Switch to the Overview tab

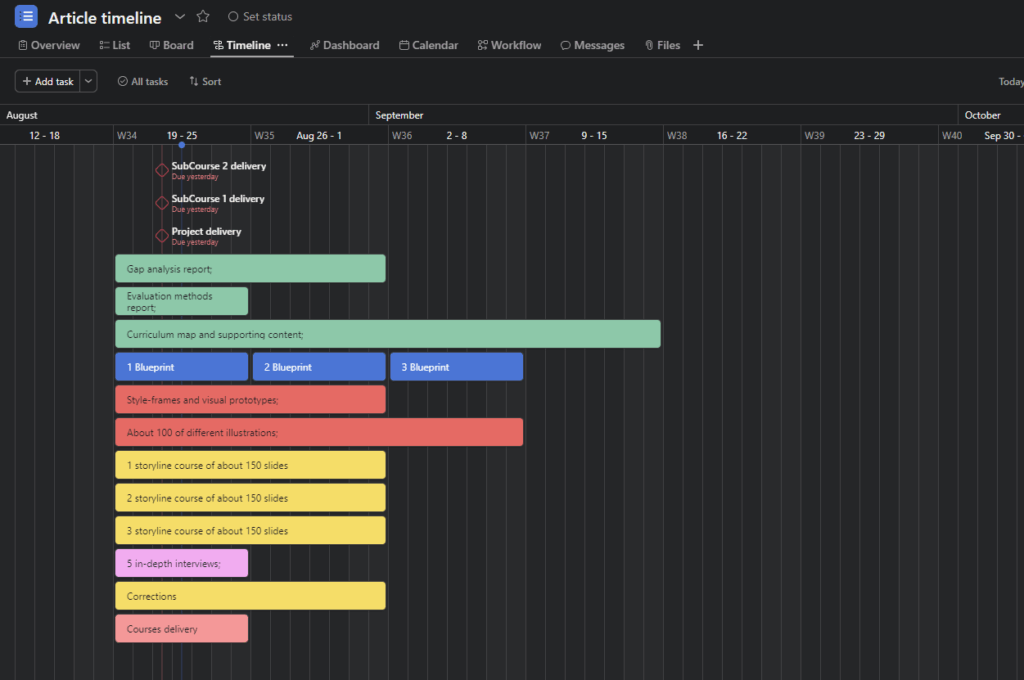[x=49, y=45]
